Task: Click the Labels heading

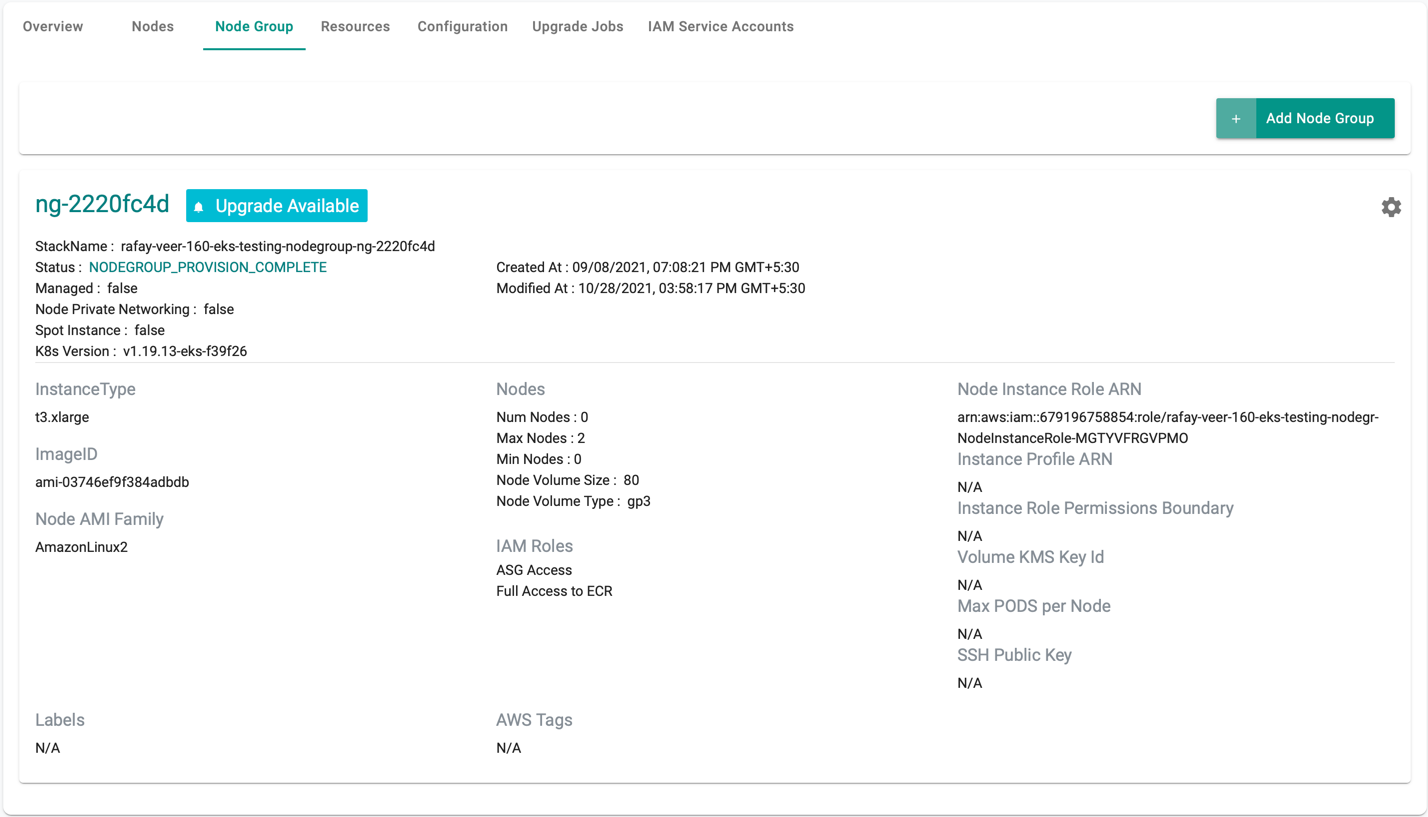Action: pos(60,720)
